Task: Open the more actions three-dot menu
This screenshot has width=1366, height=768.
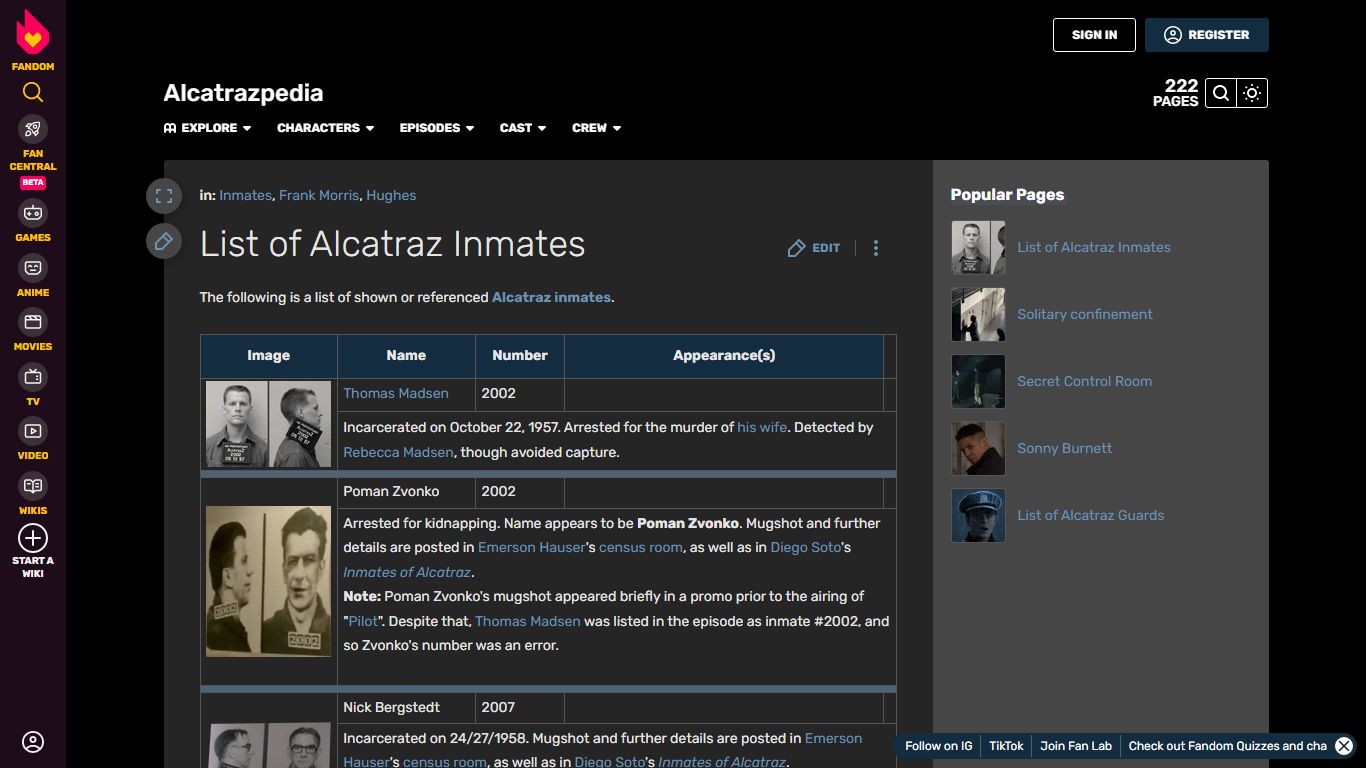Action: 876,248
